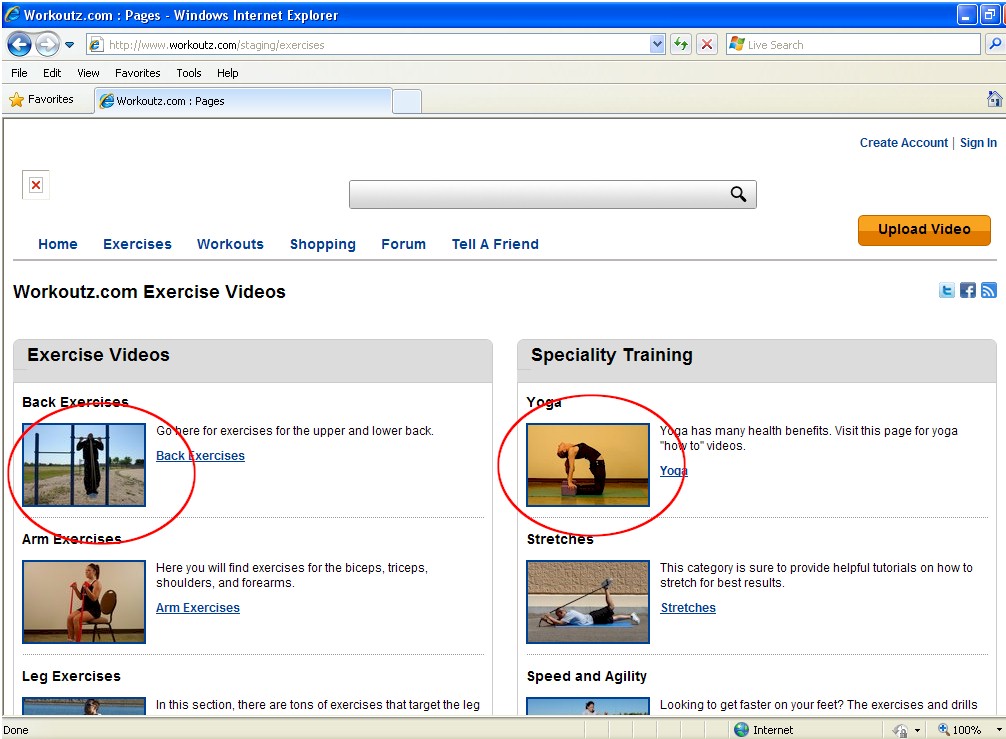The width and height of the screenshot is (1006, 739).
Task: Expand the zoom level dropdown arrow
Action: tap(999, 730)
